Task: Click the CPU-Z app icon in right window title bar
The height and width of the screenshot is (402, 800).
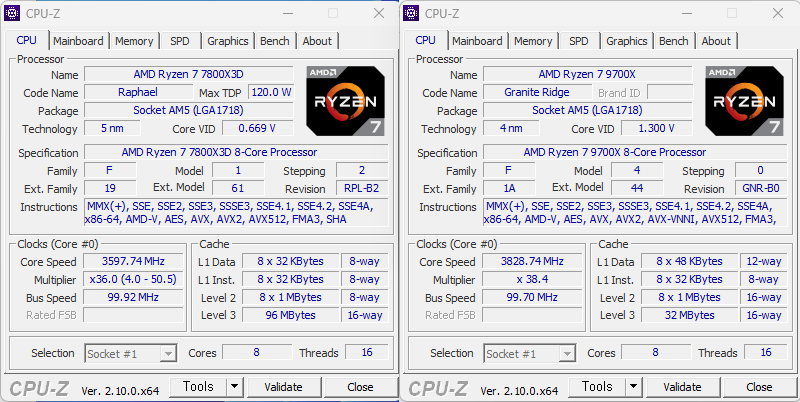Action: point(411,13)
